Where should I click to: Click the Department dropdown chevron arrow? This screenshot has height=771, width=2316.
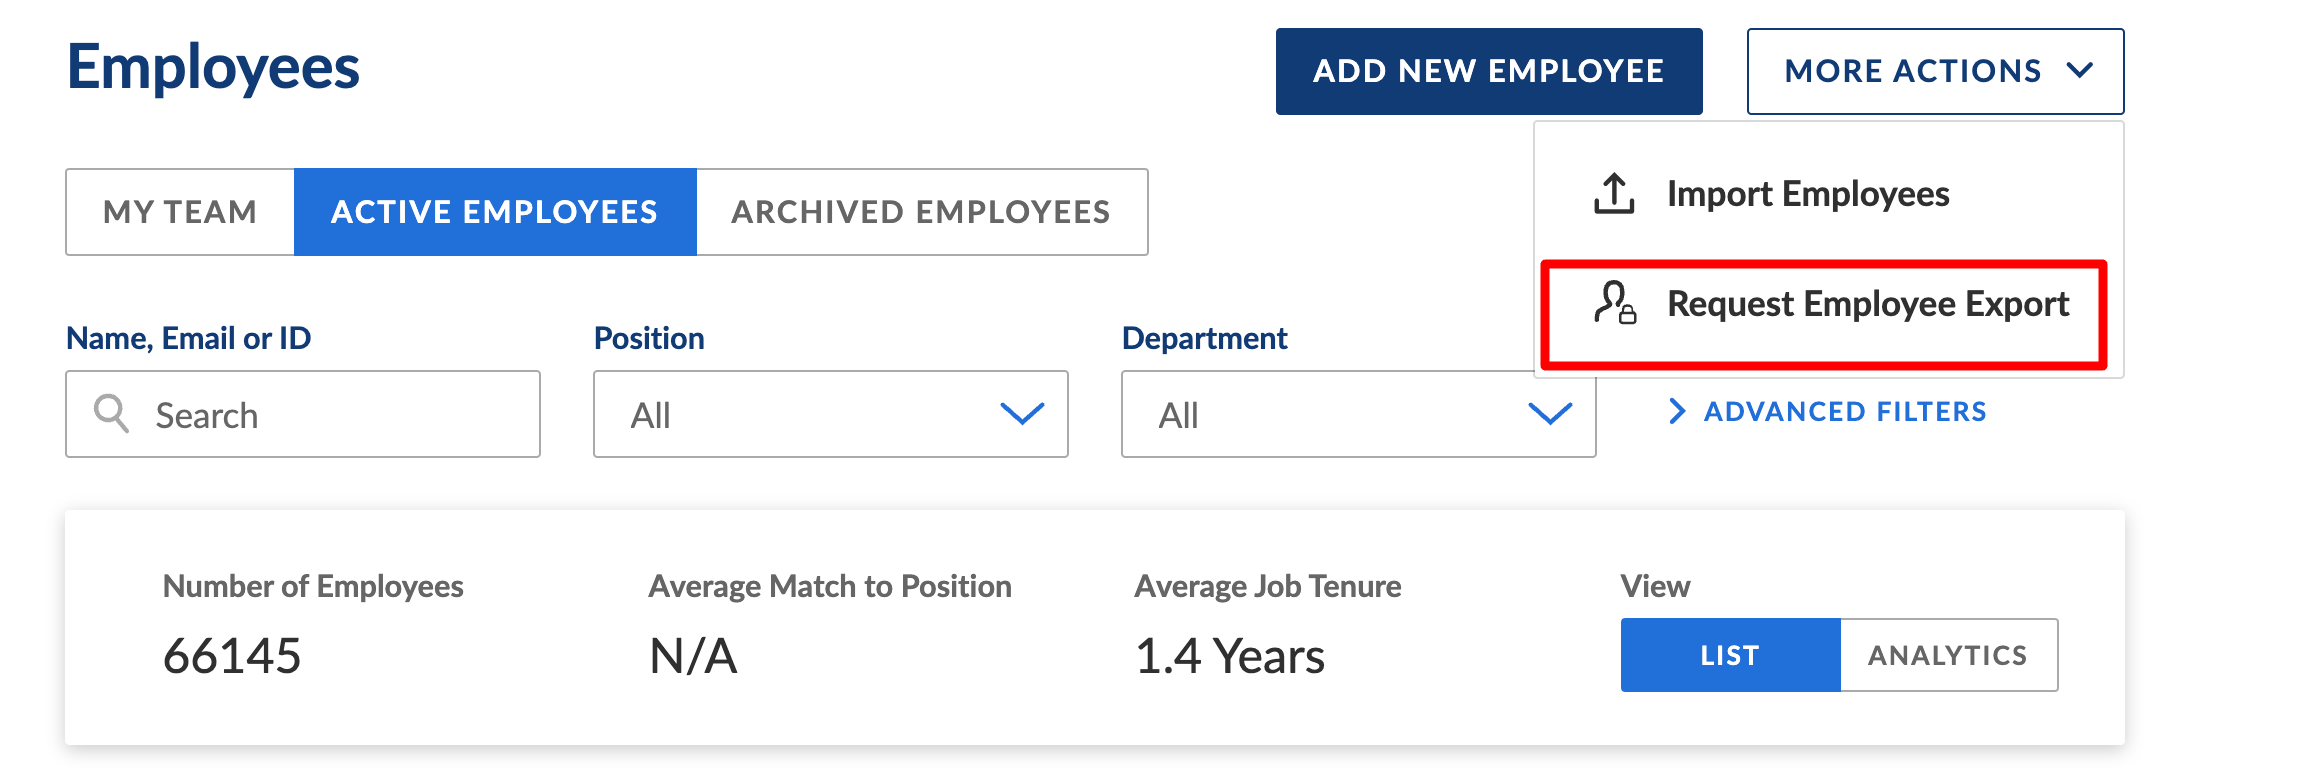tap(1550, 414)
